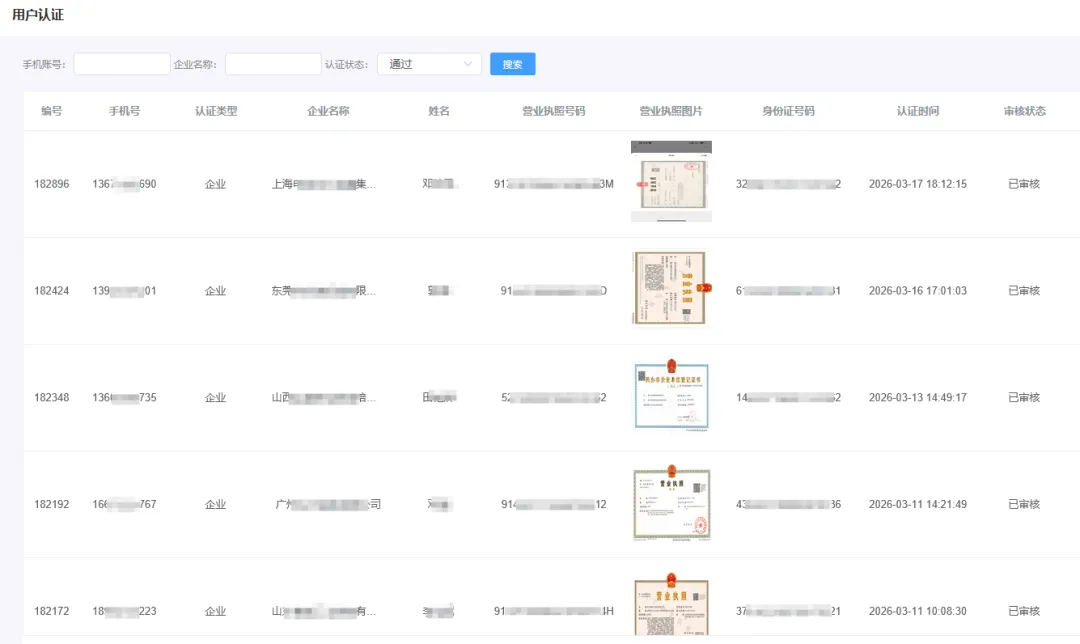This screenshot has height=644, width=1080.
Task: Click the 审核状态 column header
Action: (1024, 111)
